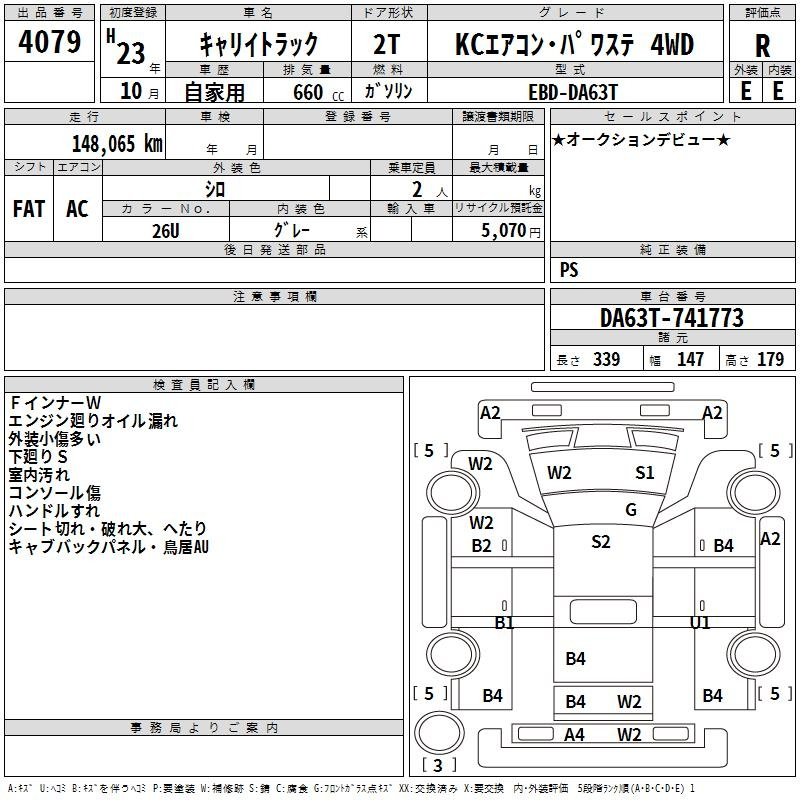Select the B1 mark on vehicle diagram
The height and width of the screenshot is (800, 800).
tap(504, 623)
